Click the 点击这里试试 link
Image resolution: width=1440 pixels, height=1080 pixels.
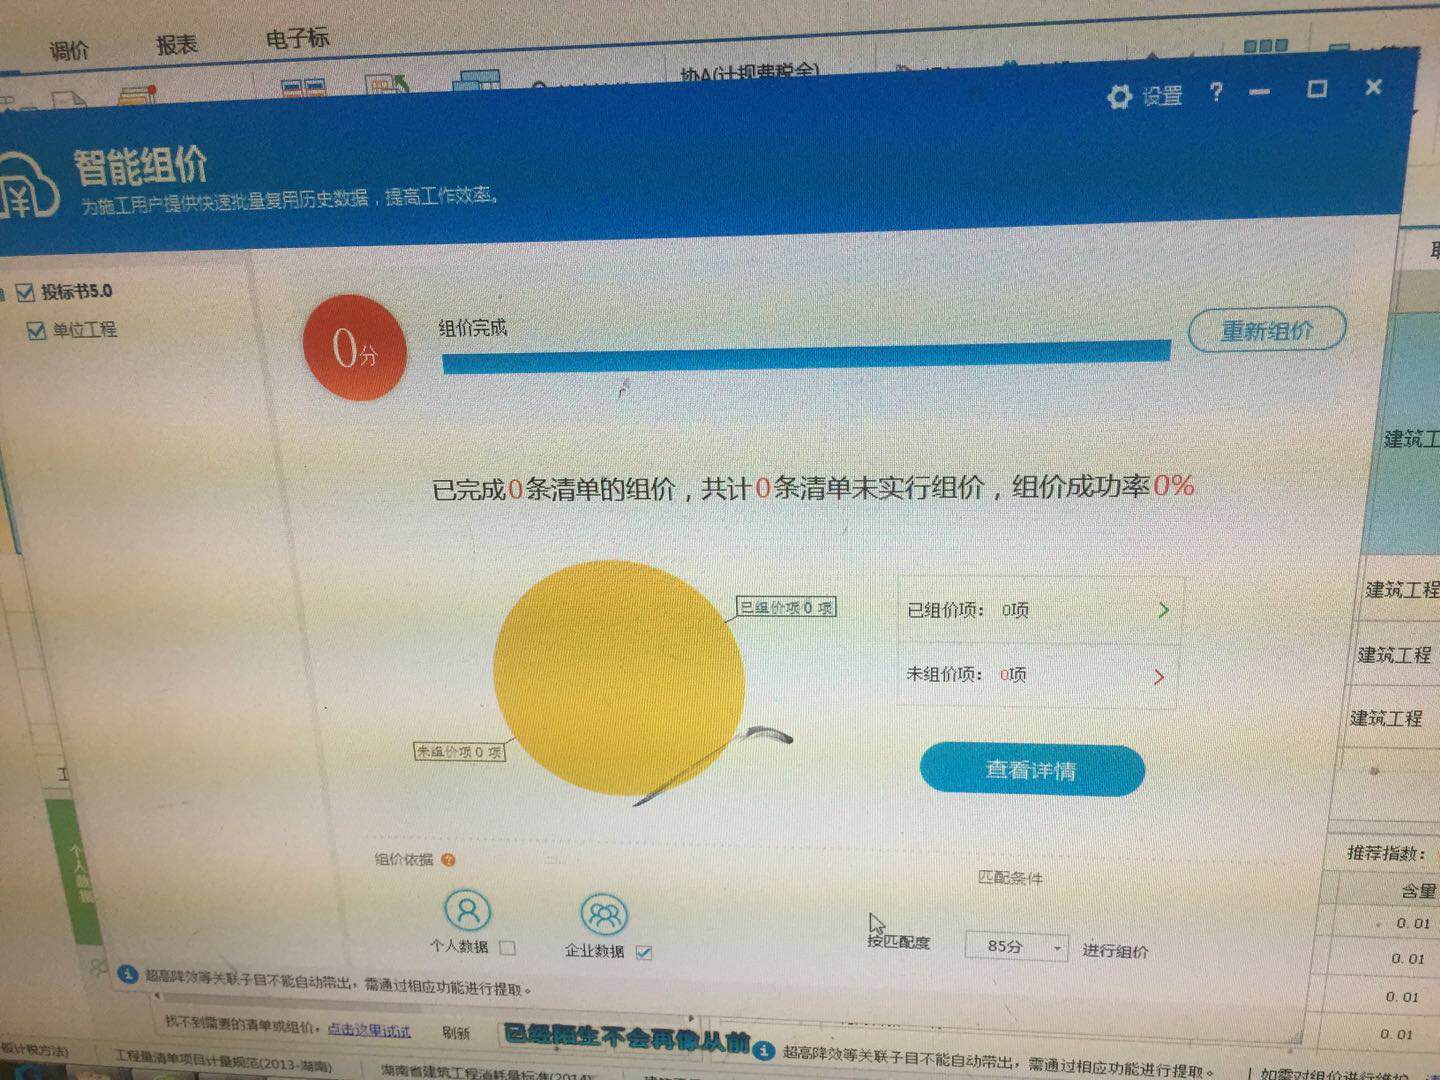pyautogui.click(x=369, y=1030)
